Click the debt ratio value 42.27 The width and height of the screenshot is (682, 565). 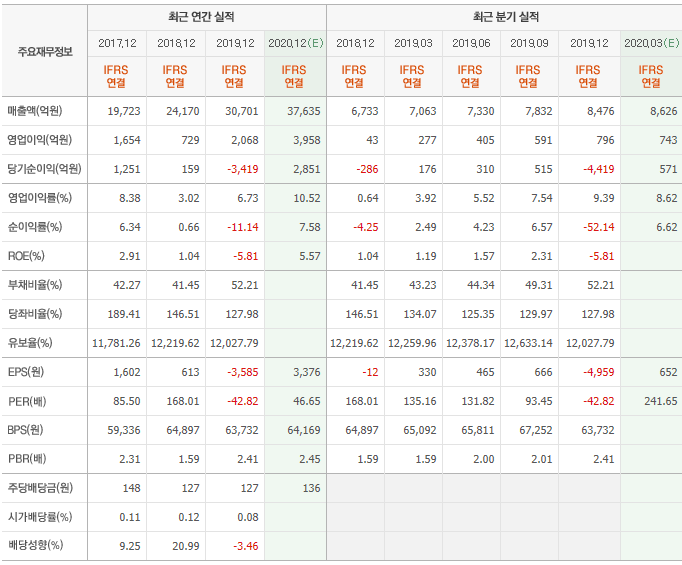point(127,285)
